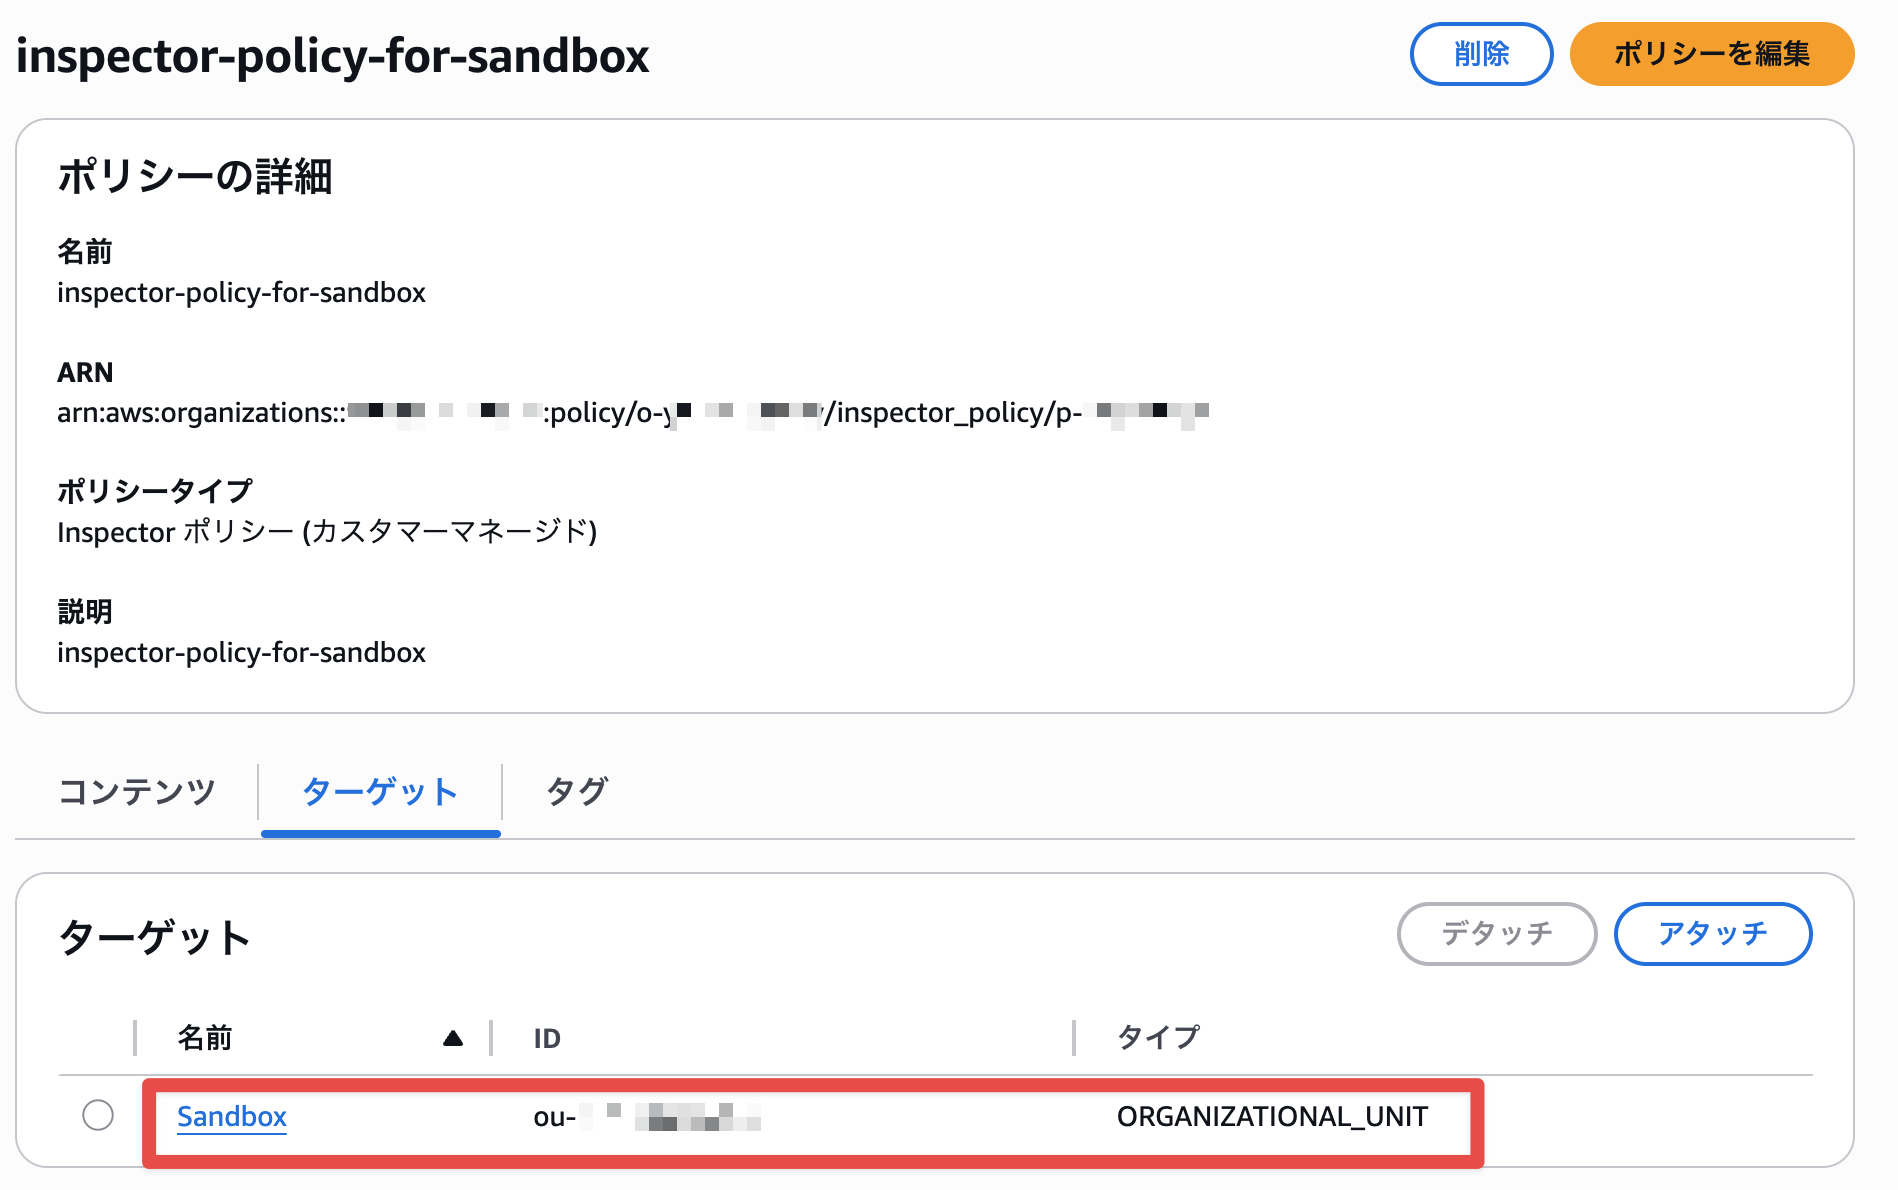The width and height of the screenshot is (1898, 1190).
Task: Sort targets by the タイプ column header
Action: (1157, 1038)
